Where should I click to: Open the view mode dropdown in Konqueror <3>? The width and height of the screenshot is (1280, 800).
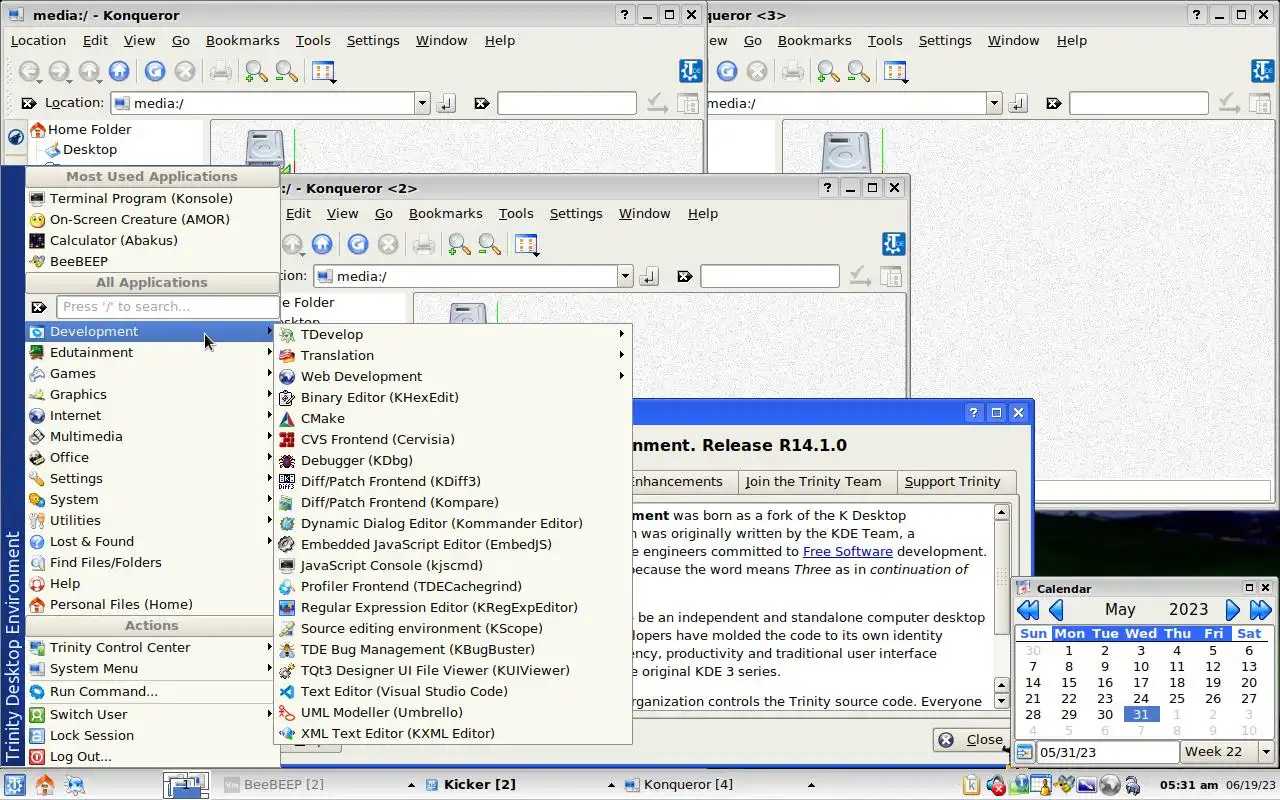click(895, 72)
